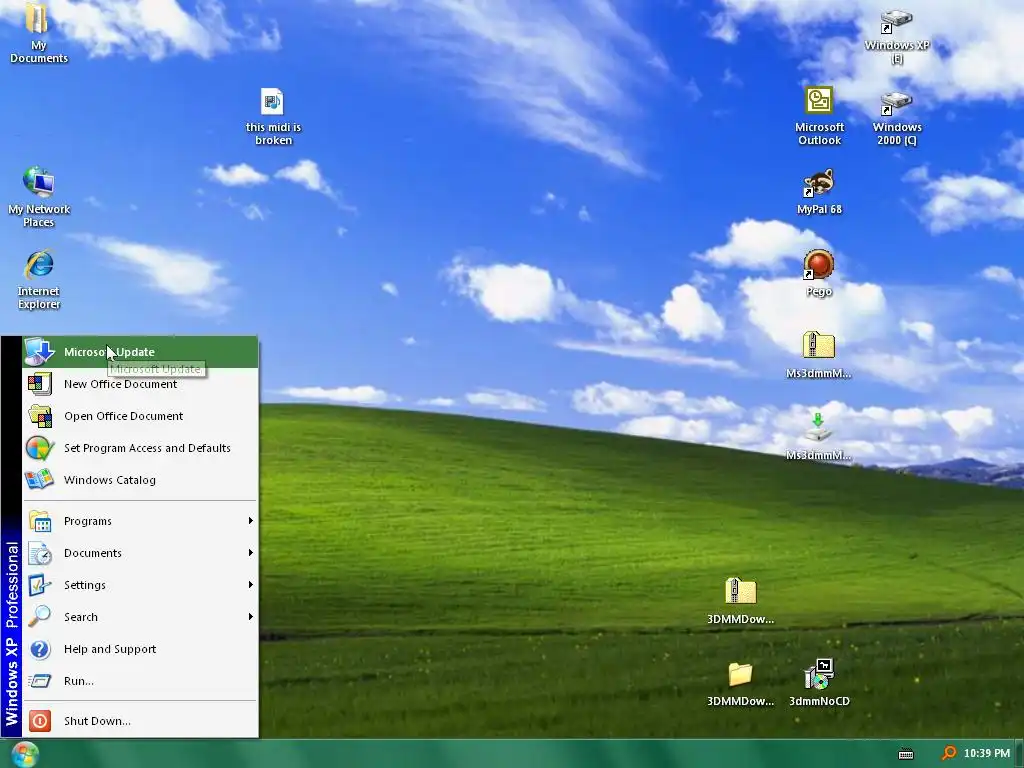Open Help and Support from the Start menu
The height and width of the screenshot is (768, 1024).
pyautogui.click(x=140, y=649)
